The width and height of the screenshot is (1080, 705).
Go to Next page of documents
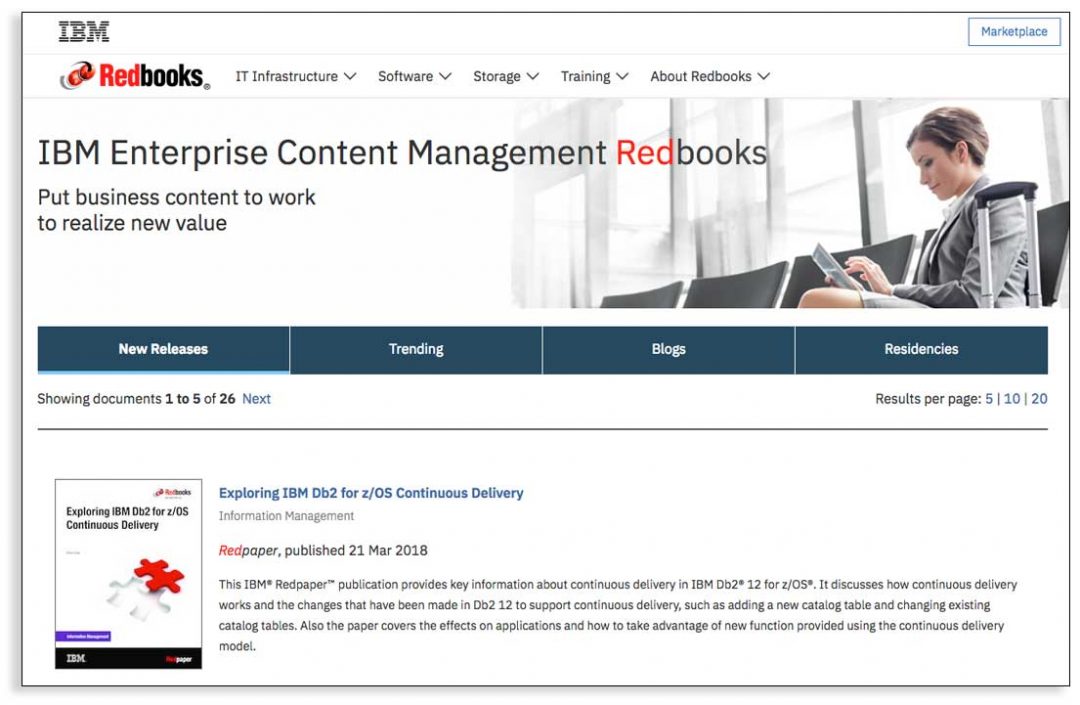256,398
